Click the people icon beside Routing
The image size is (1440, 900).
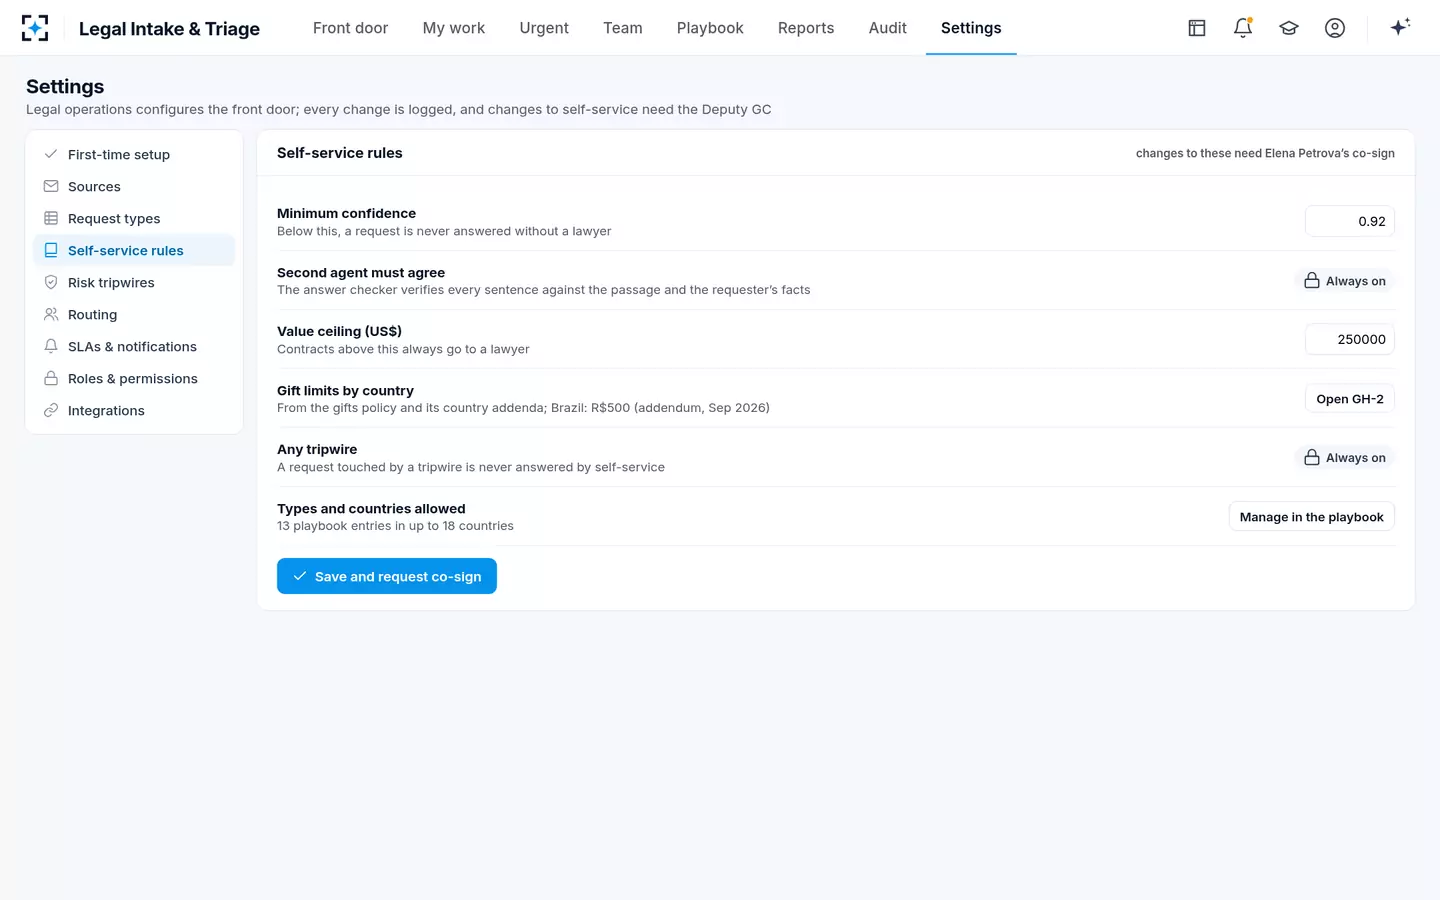(51, 314)
